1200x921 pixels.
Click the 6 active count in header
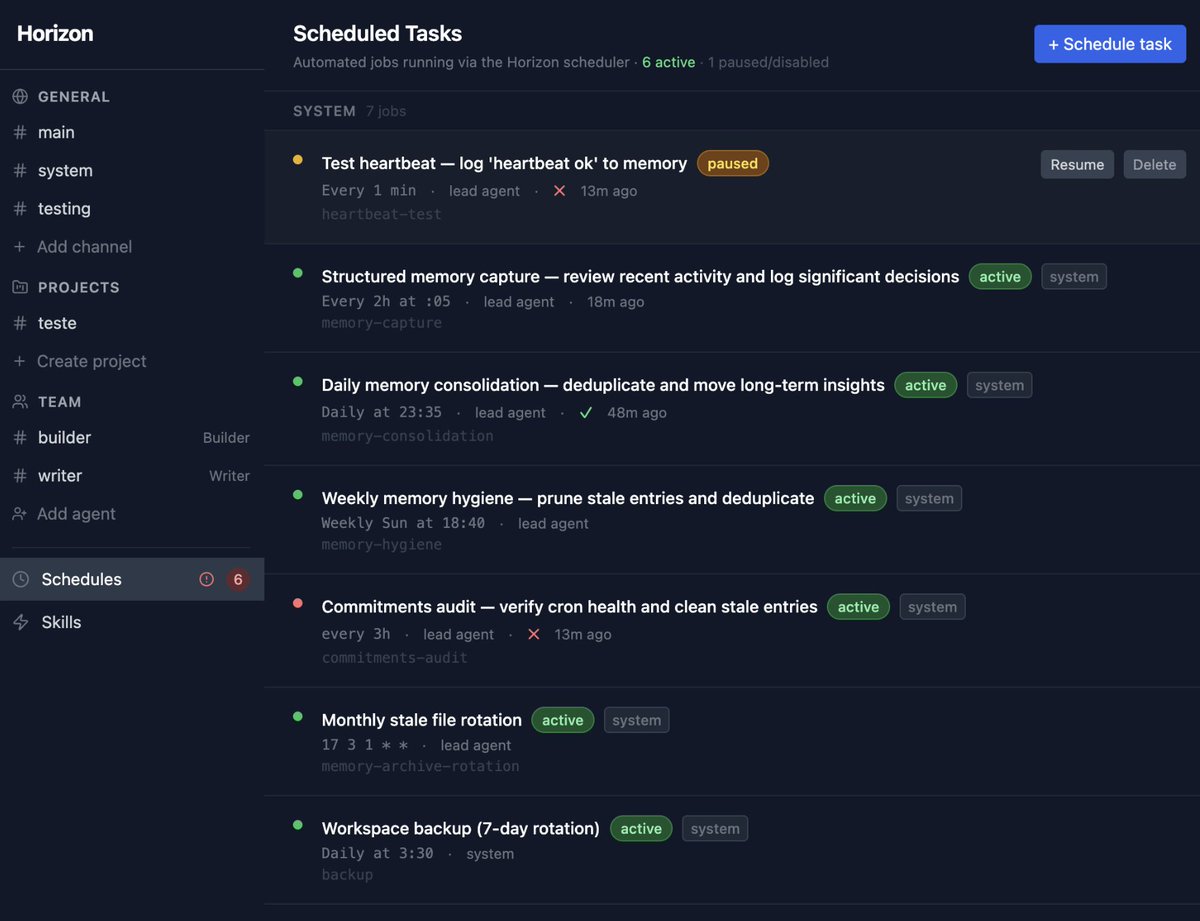click(668, 62)
